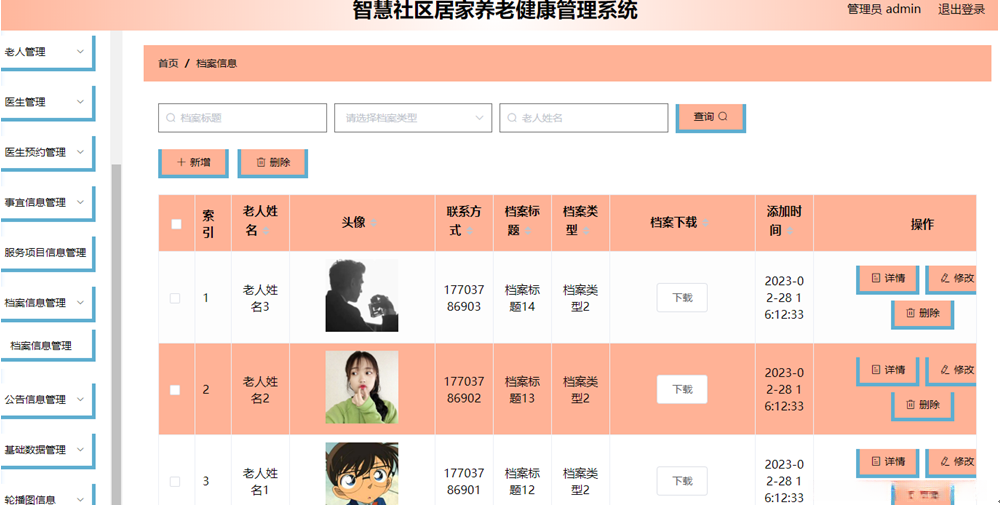Click sort arrows in 添加时间 column header

pyautogui.click(x=790, y=230)
